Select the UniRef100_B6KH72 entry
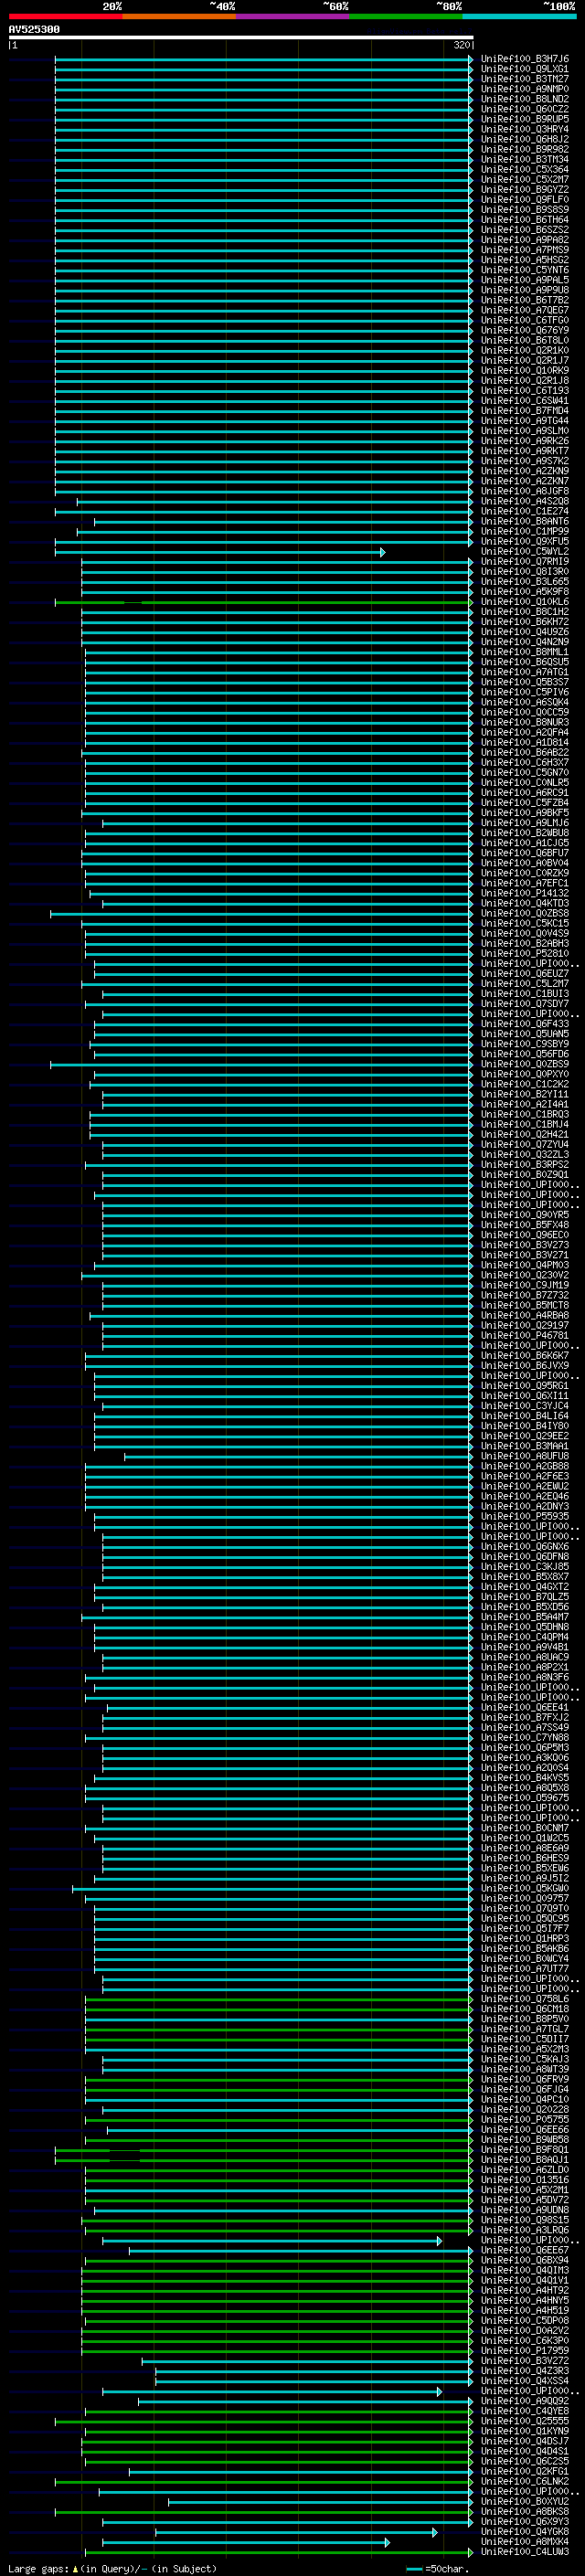The width and height of the screenshot is (585, 2576). coord(525,622)
